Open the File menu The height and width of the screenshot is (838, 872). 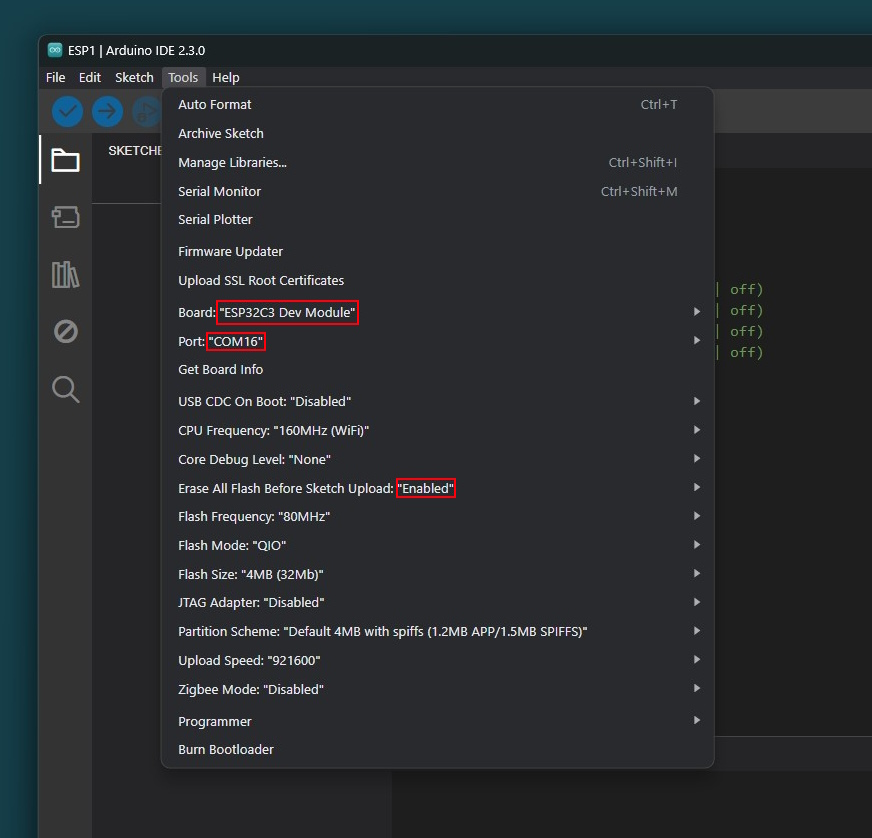[x=55, y=77]
